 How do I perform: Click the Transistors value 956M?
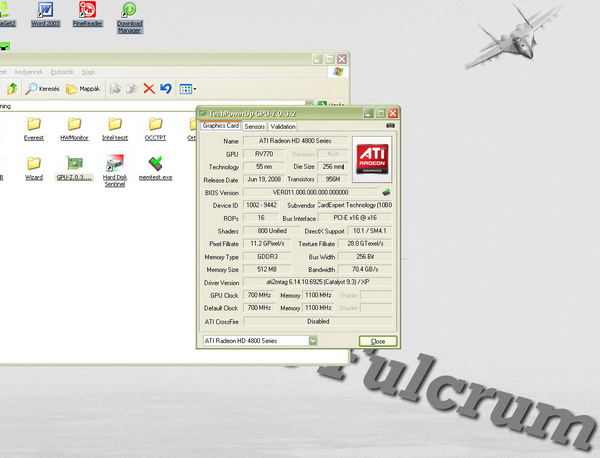(333, 179)
